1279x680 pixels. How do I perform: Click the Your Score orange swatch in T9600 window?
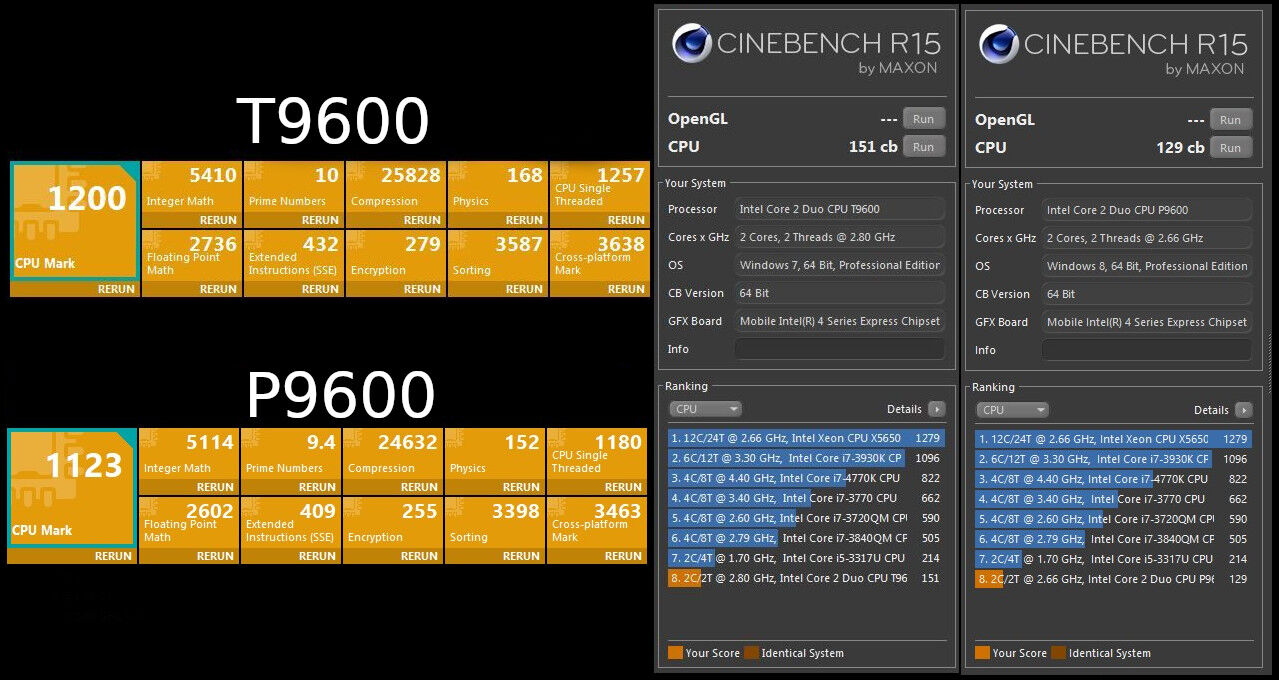pos(675,653)
